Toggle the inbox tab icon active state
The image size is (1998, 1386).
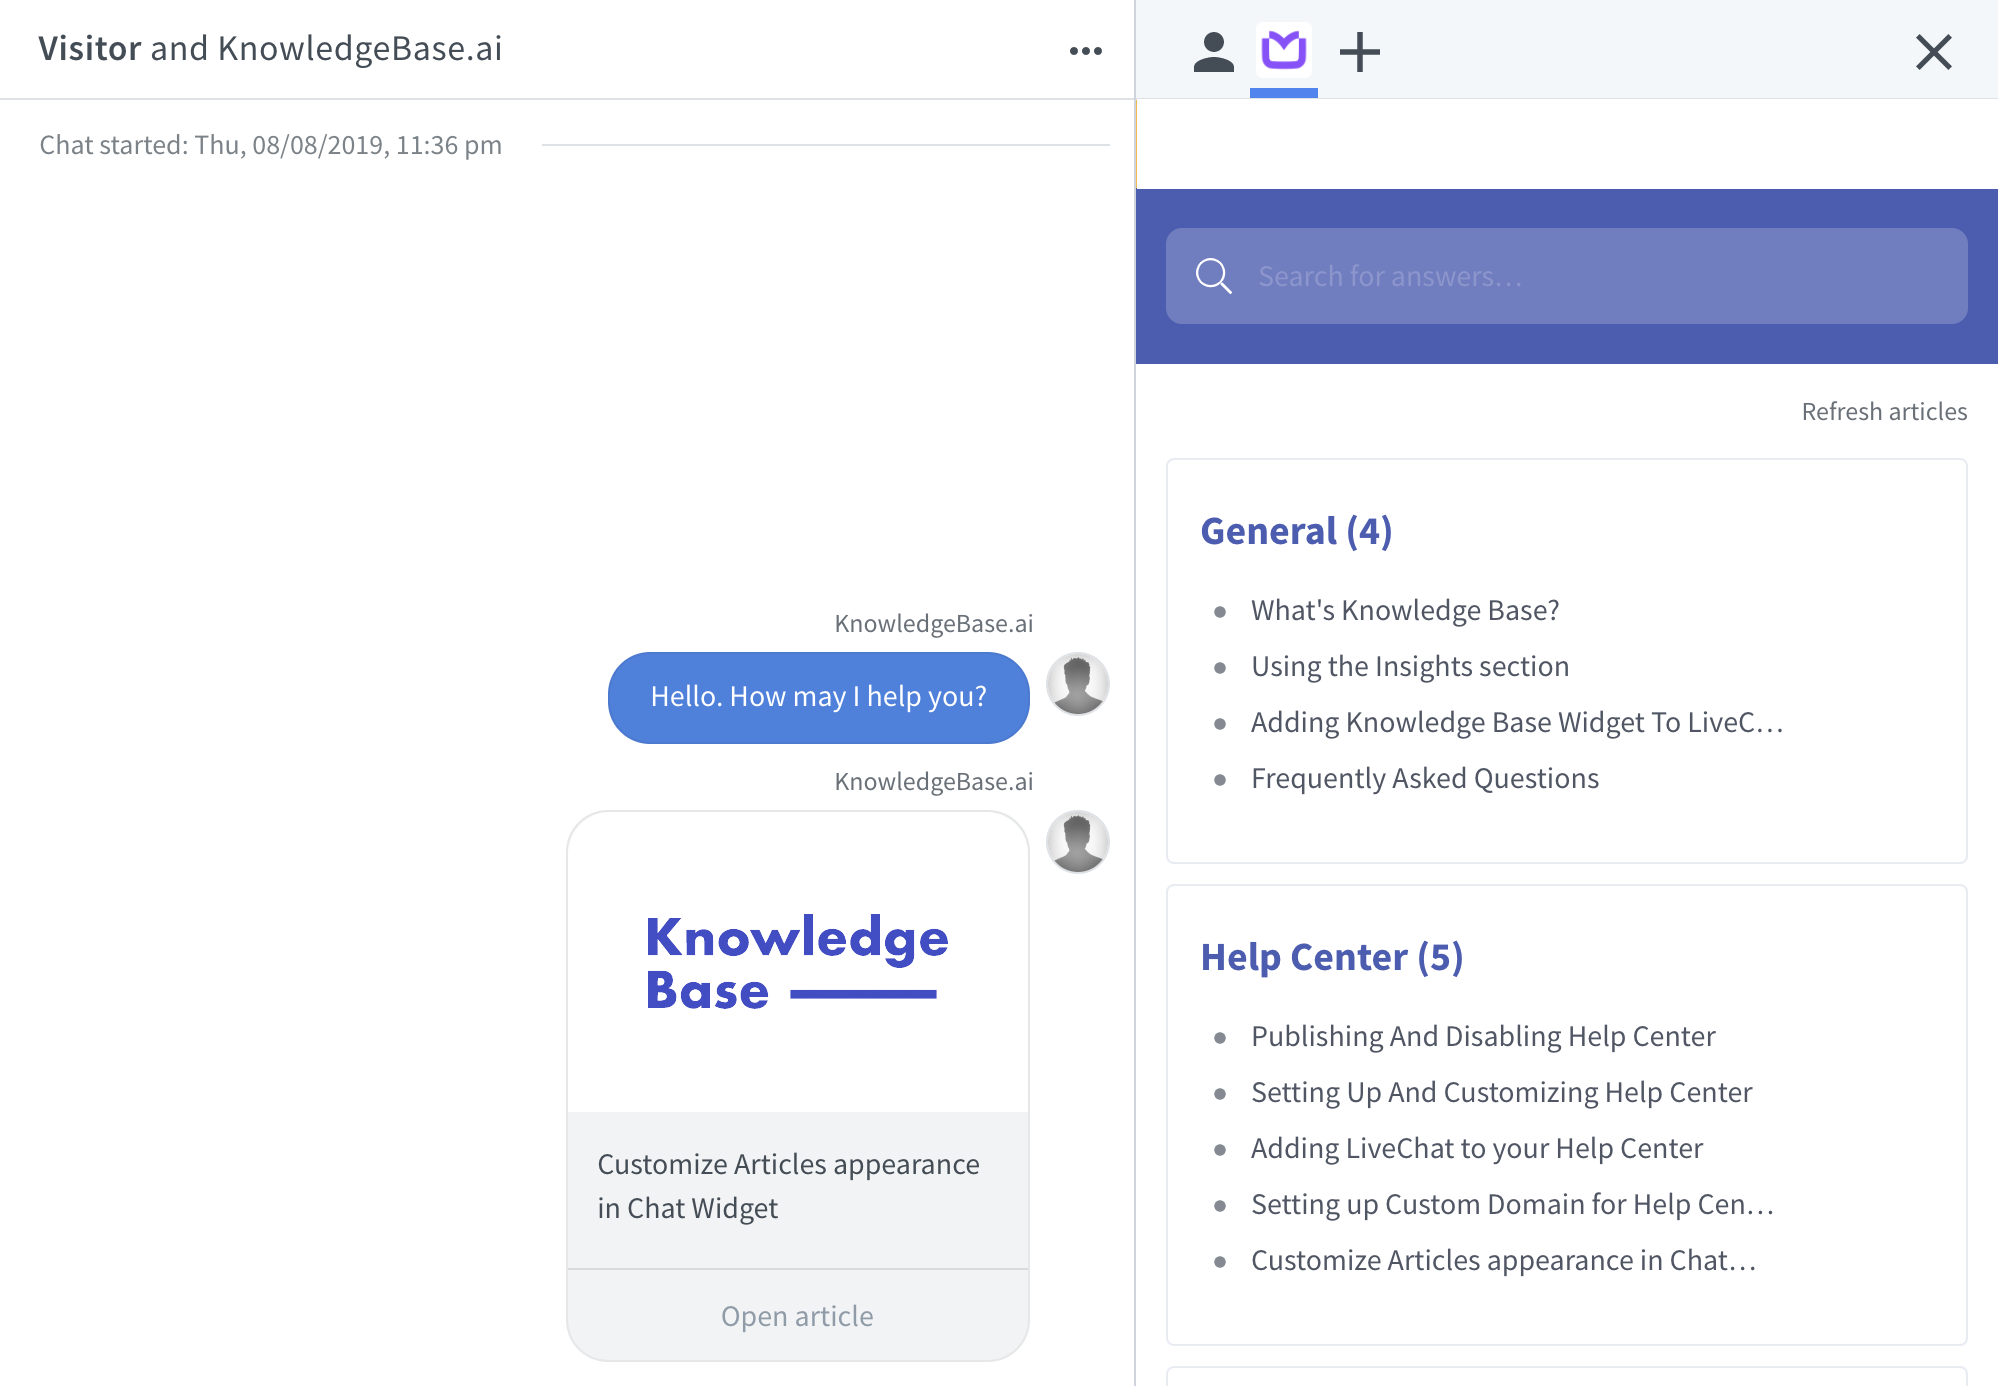[x=1283, y=49]
